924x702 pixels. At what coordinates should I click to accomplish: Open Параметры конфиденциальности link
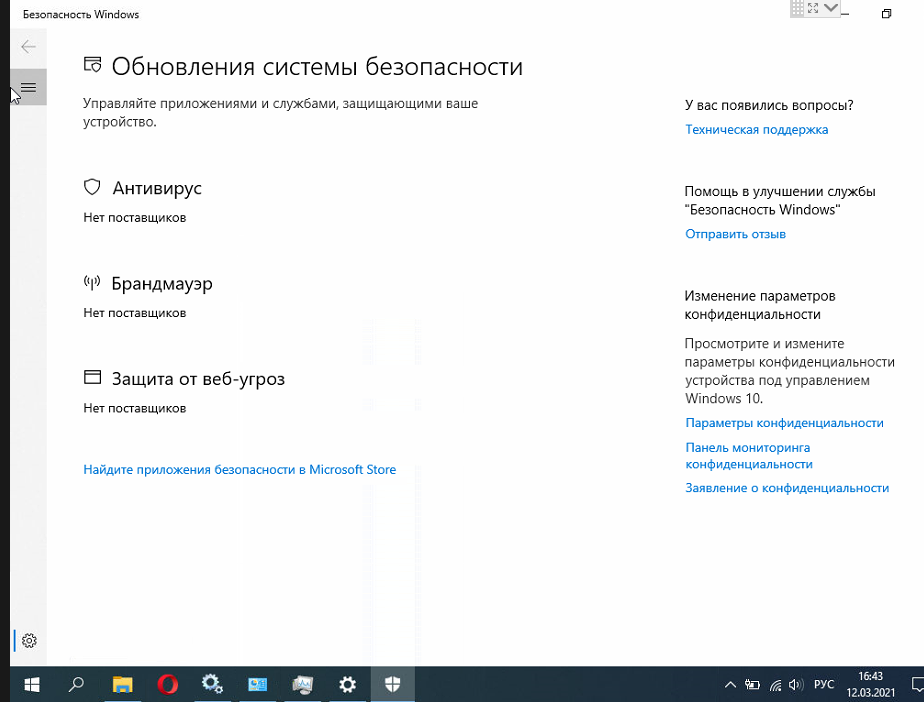pyautogui.click(x=784, y=423)
